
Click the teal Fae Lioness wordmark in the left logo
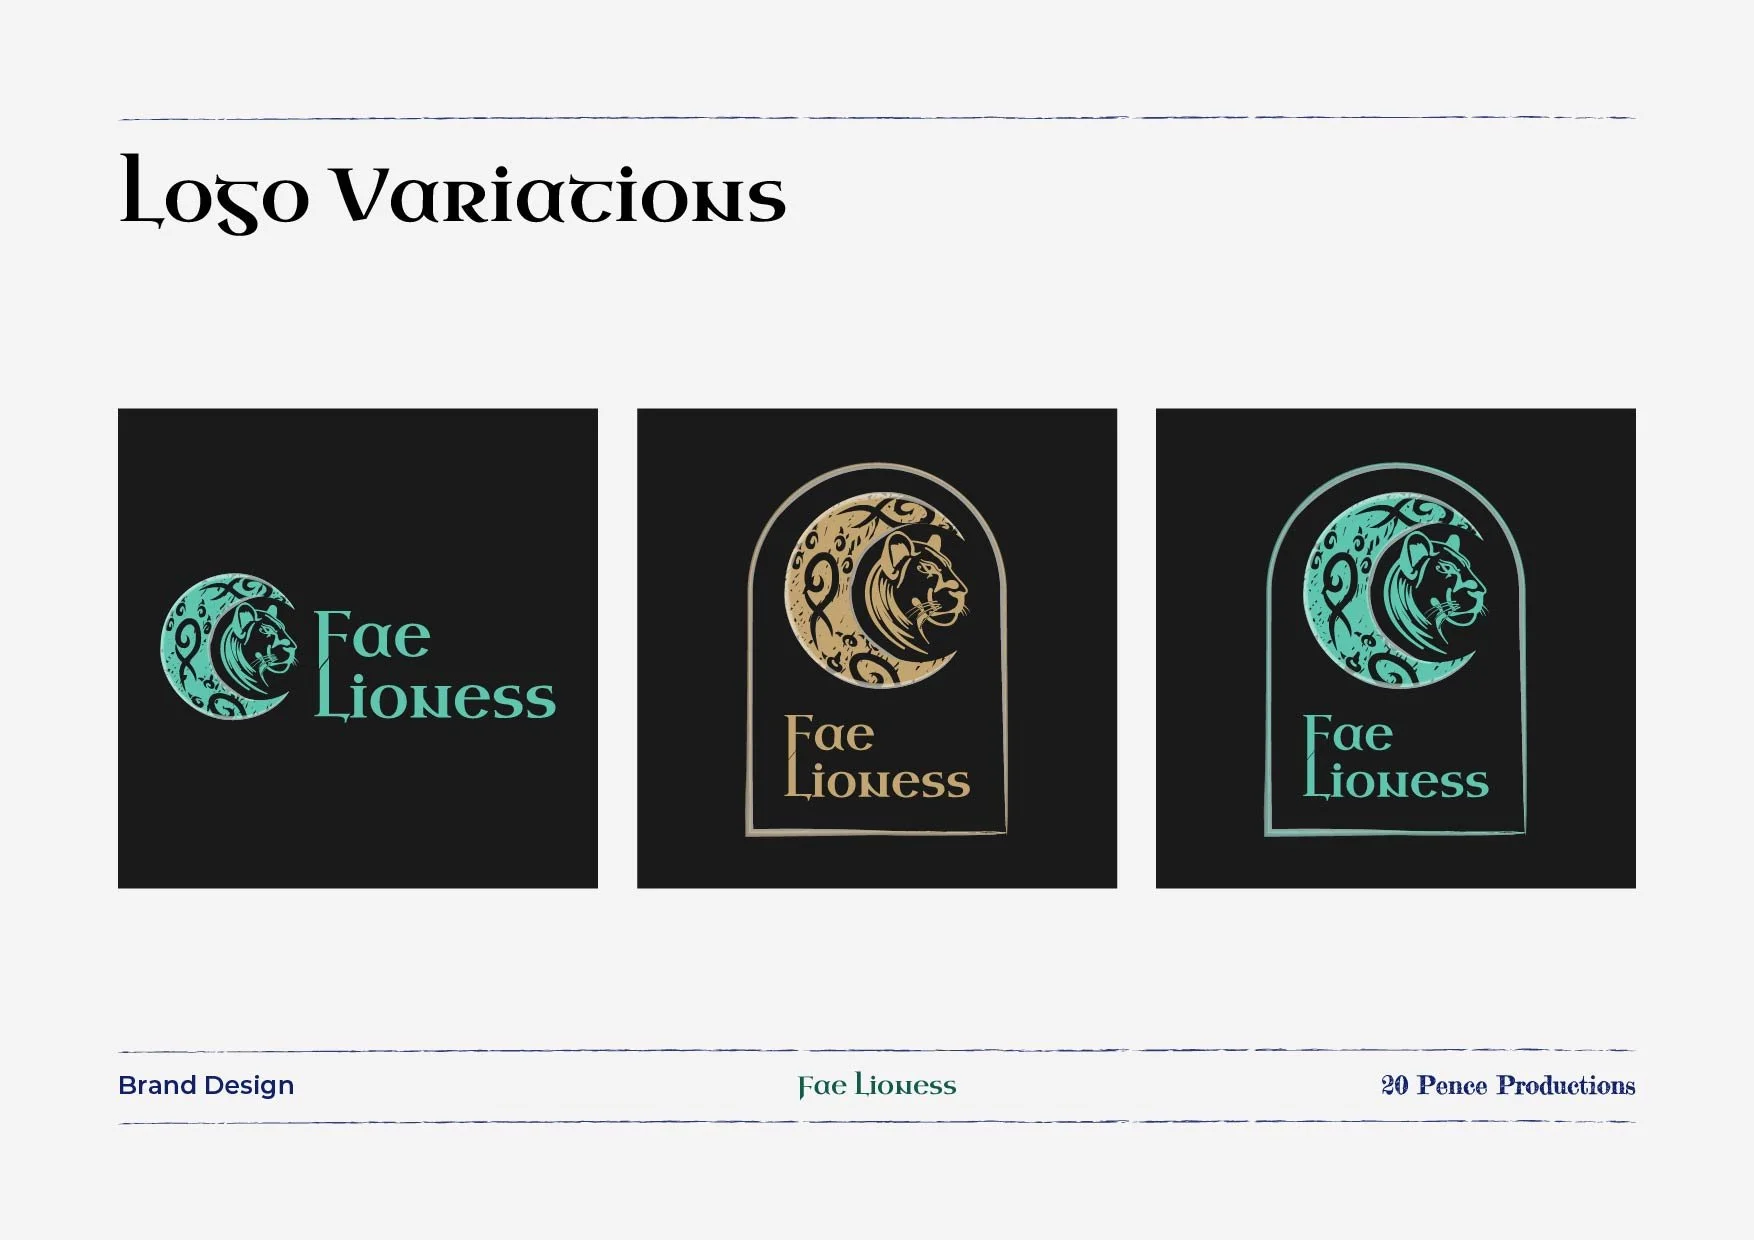[x=435, y=665]
